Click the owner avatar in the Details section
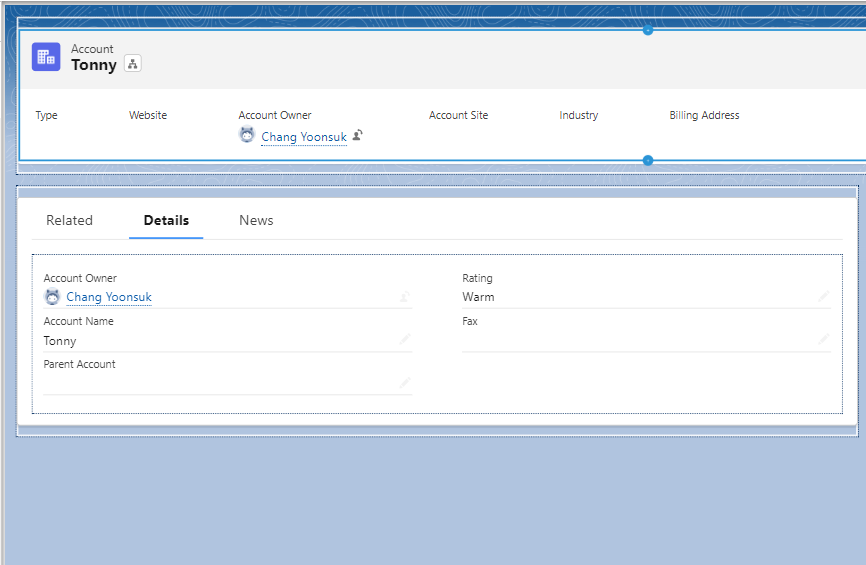Image resolution: width=866 pixels, height=565 pixels. click(52, 297)
